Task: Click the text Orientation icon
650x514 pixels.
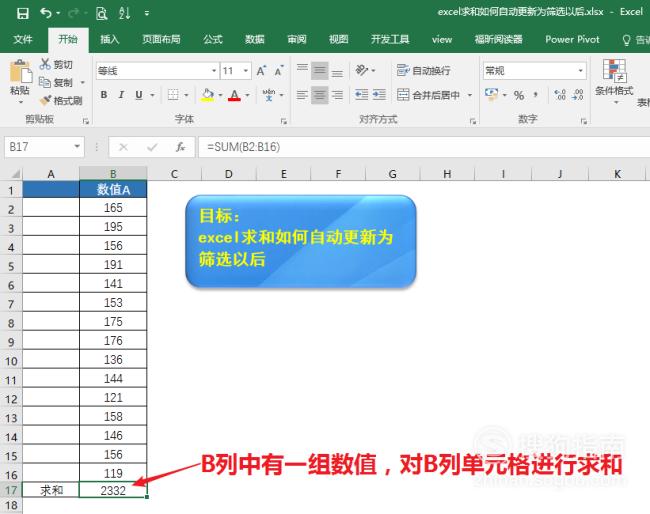Action: [362, 70]
